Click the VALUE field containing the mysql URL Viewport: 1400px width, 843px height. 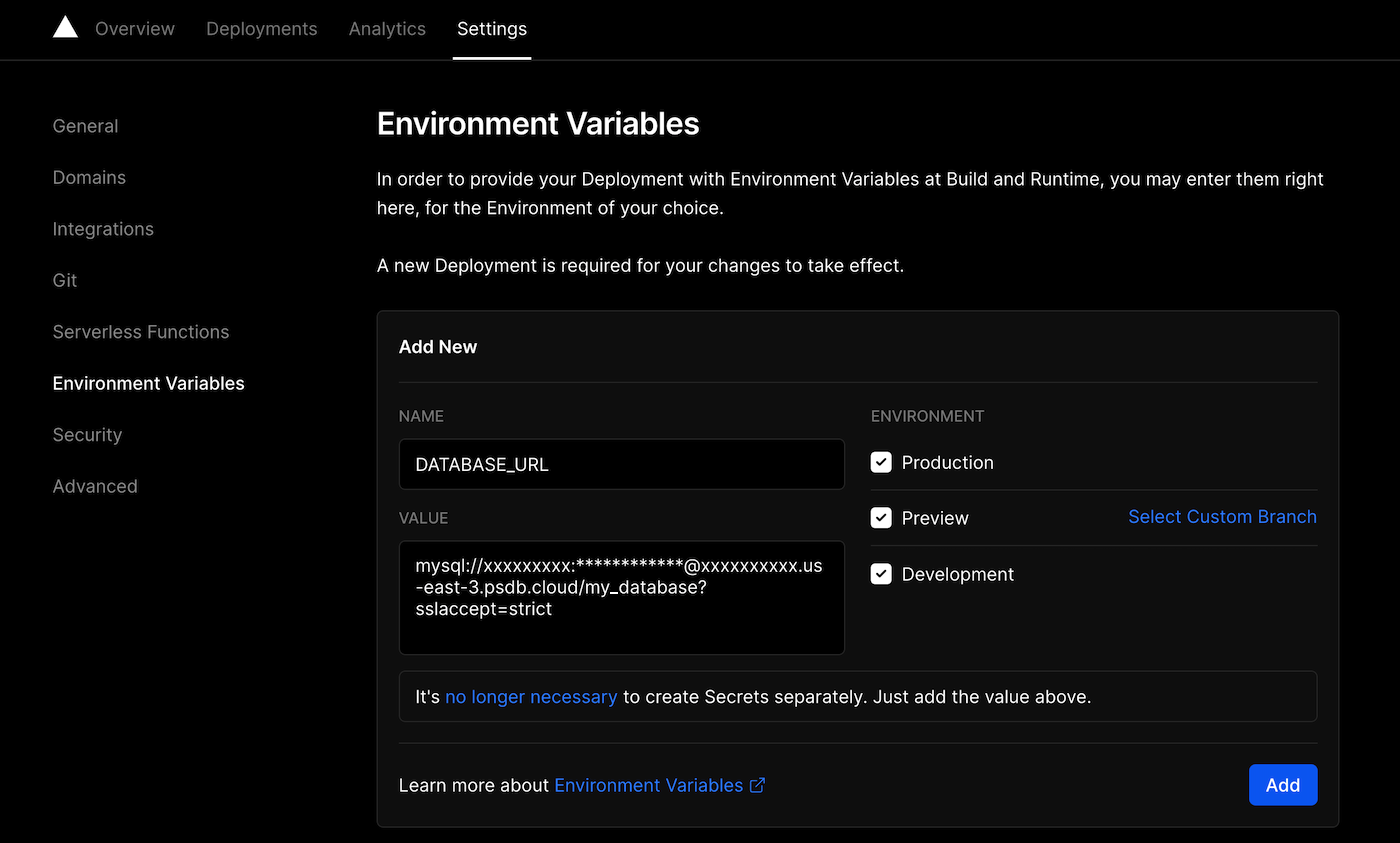(621, 597)
